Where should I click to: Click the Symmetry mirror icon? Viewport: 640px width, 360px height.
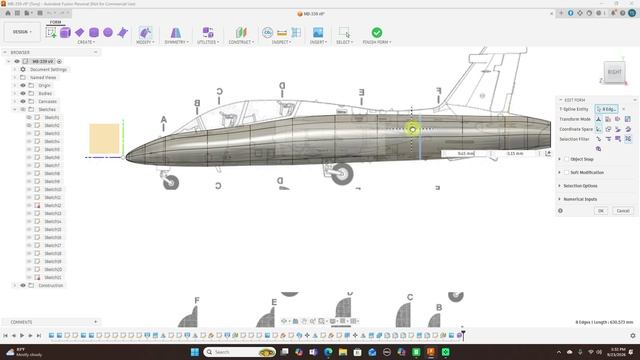tap(176, 33)
